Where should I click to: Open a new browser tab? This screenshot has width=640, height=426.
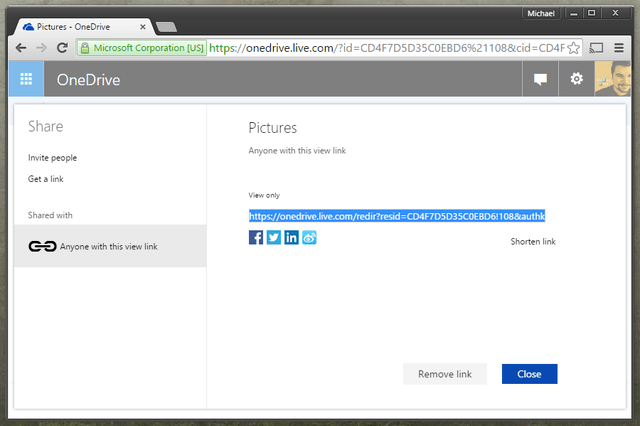tap(166, 27)
